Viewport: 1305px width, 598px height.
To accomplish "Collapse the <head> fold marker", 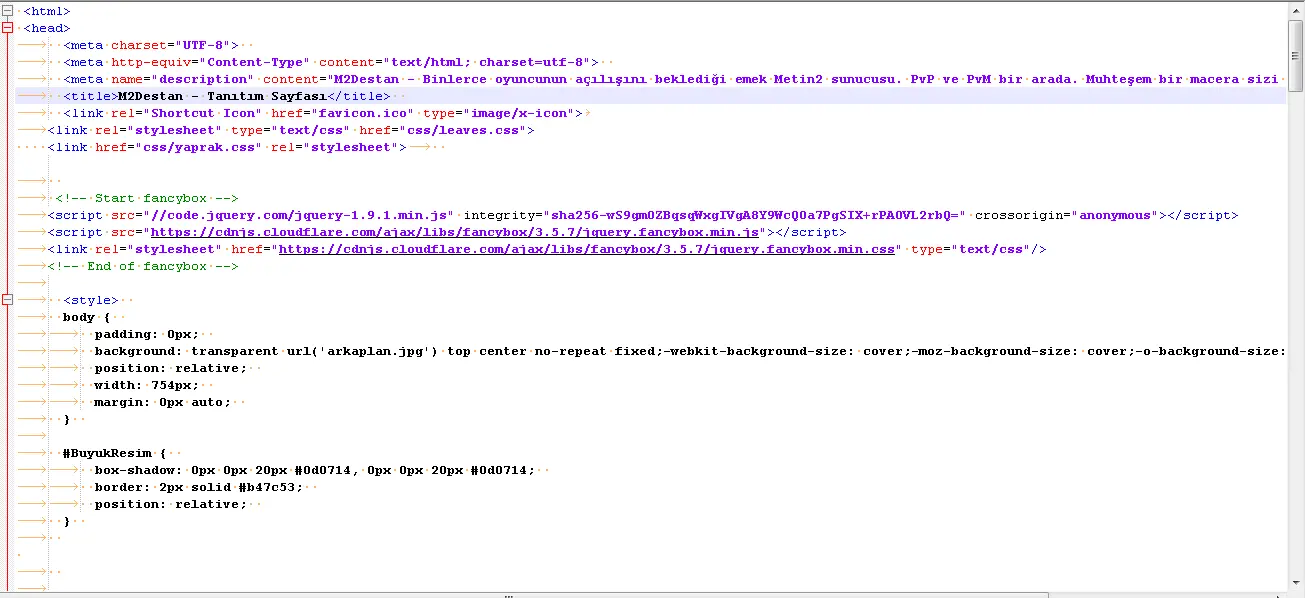I will (7, 28).
